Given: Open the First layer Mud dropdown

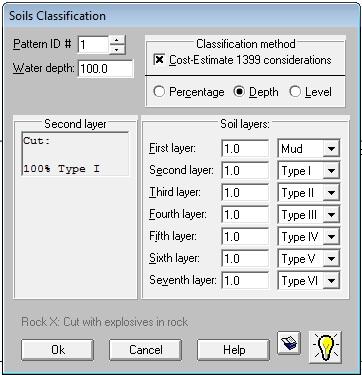Looking at the screenshot, I should 331,149.
